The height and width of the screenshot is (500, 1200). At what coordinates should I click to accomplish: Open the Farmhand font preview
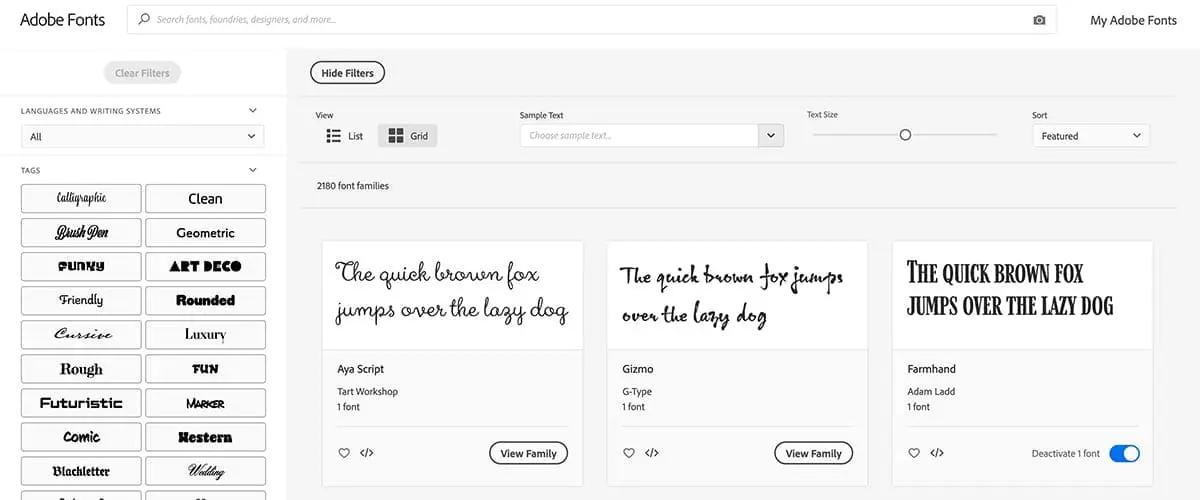pos(1022,295)
